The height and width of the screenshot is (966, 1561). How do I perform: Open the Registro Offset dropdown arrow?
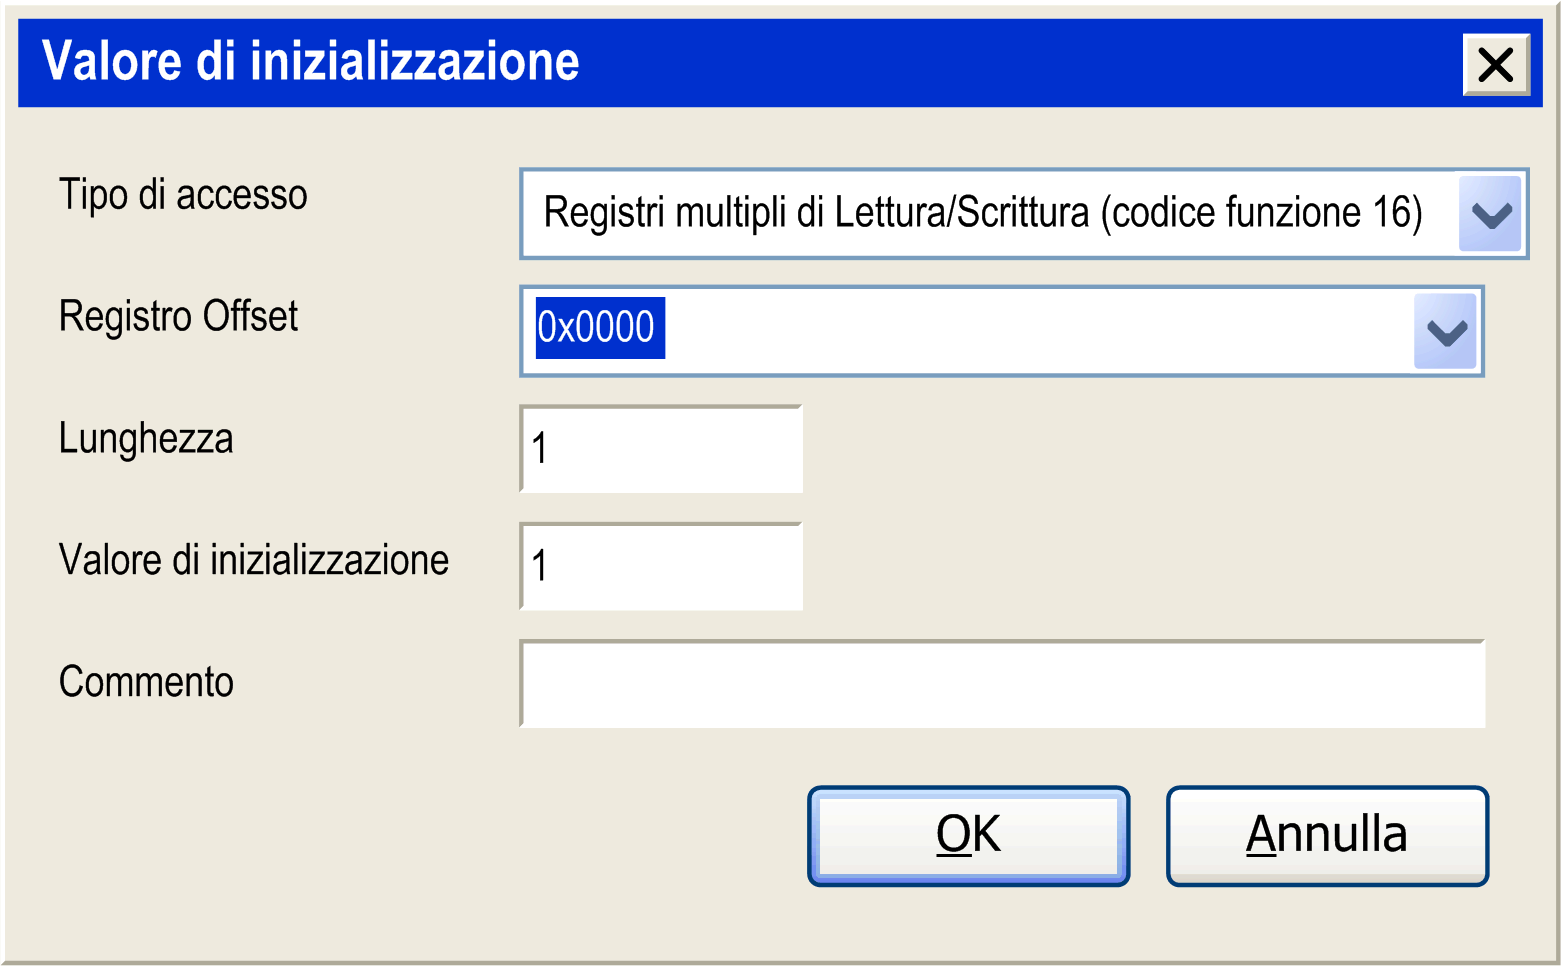[1446, 331]
